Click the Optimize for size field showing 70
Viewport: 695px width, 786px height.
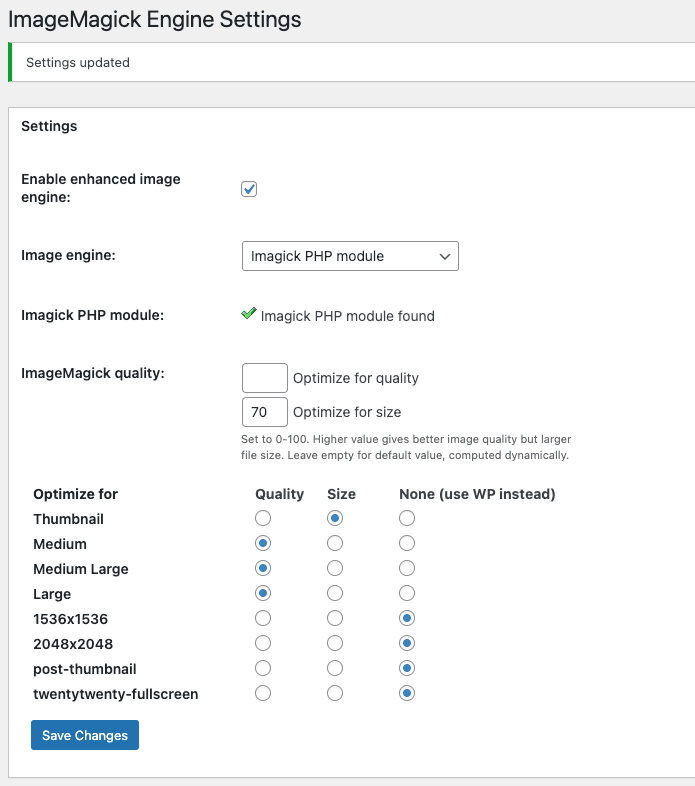(265, 412)
